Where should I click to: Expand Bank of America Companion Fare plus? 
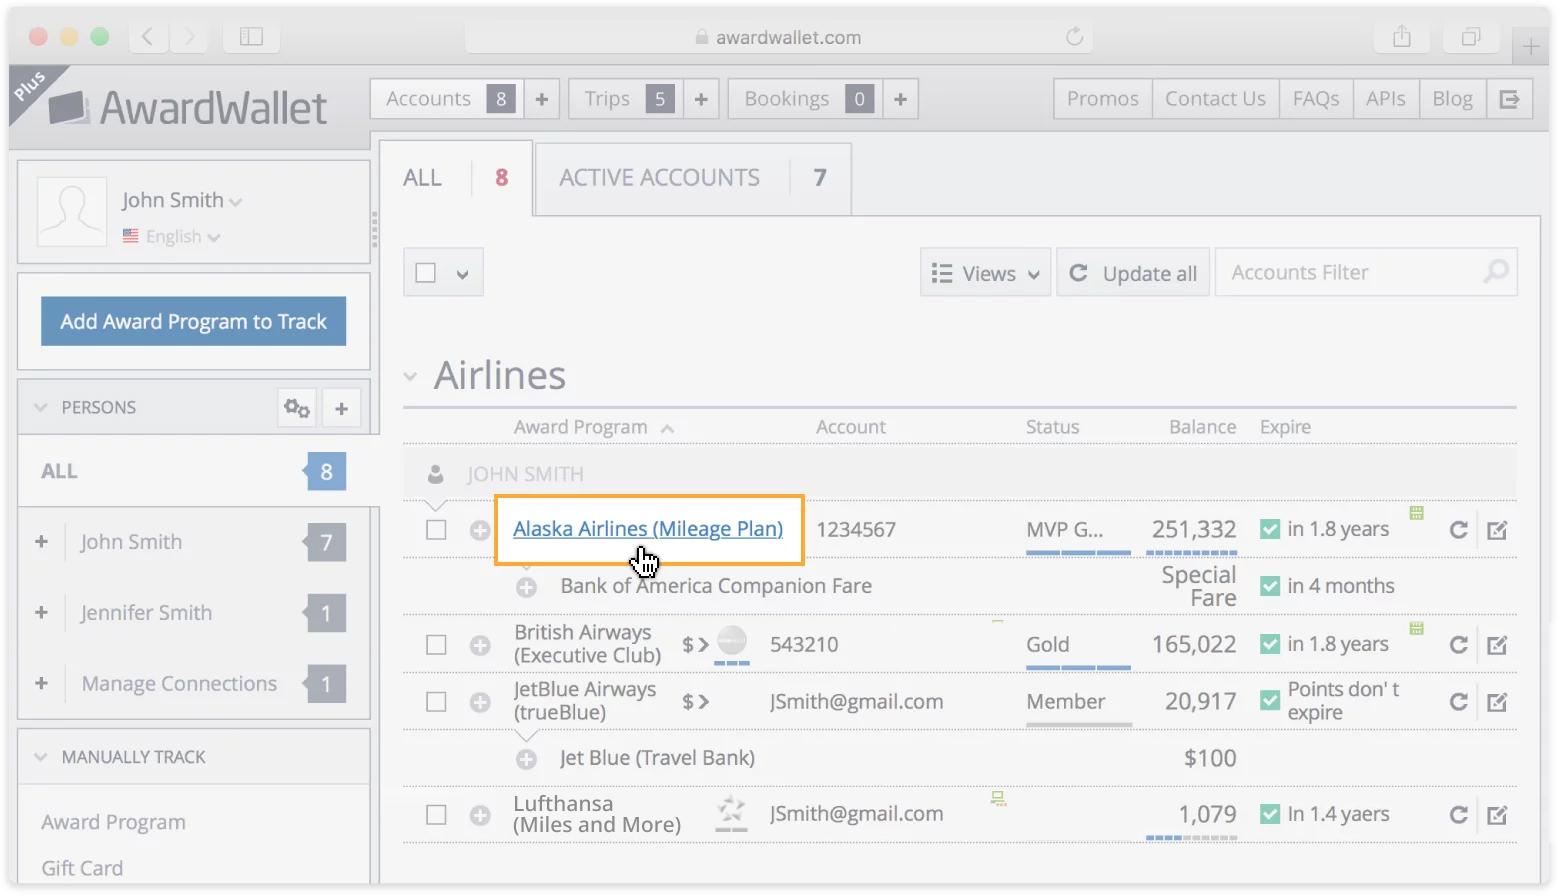click(526, 587)
